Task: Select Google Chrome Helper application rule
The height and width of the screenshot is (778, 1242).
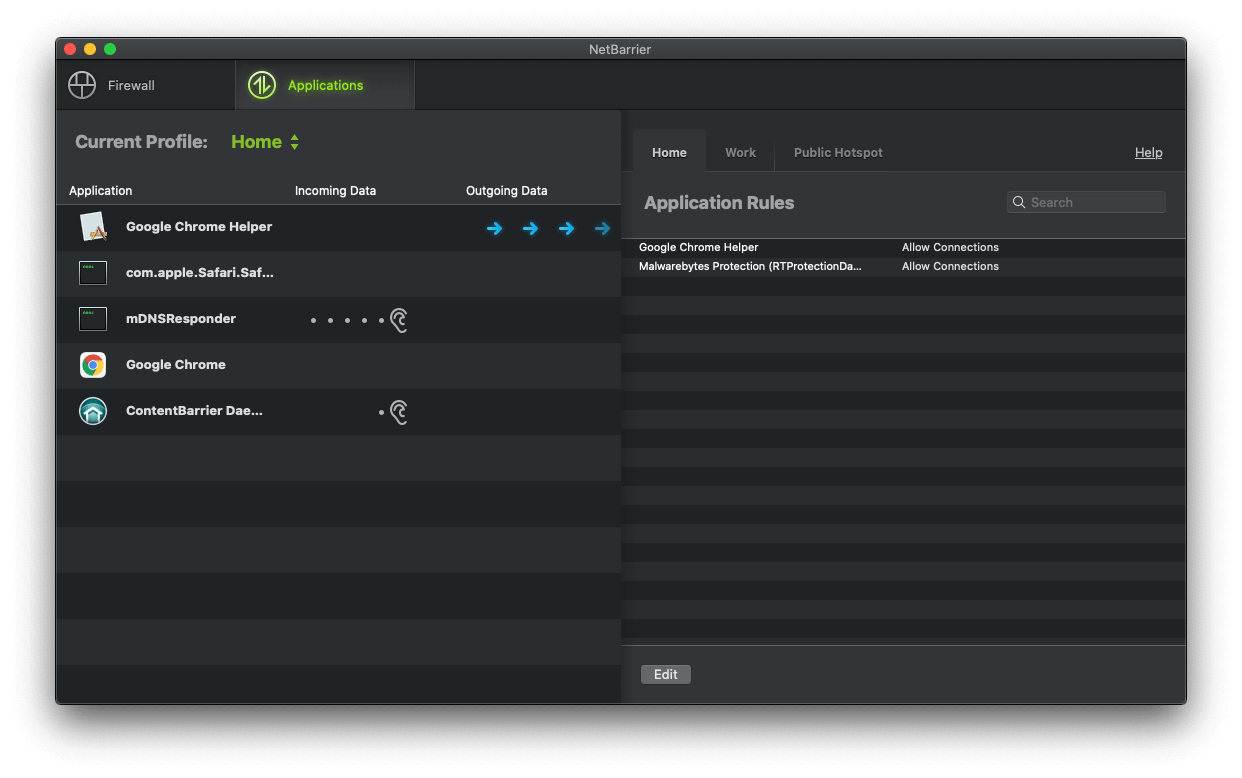Action: (903, 247)
